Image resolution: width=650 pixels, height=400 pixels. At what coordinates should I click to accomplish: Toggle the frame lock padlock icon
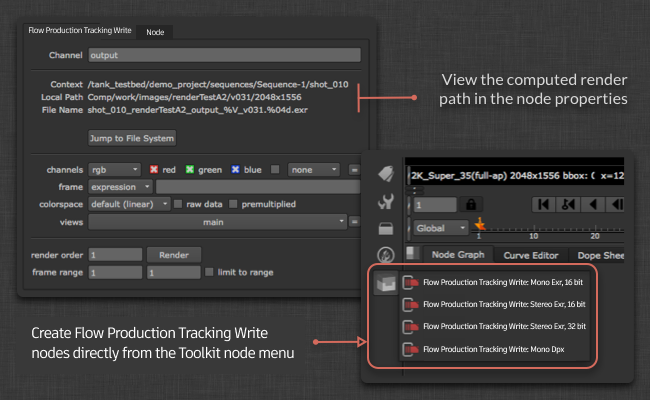coord(471,204)
